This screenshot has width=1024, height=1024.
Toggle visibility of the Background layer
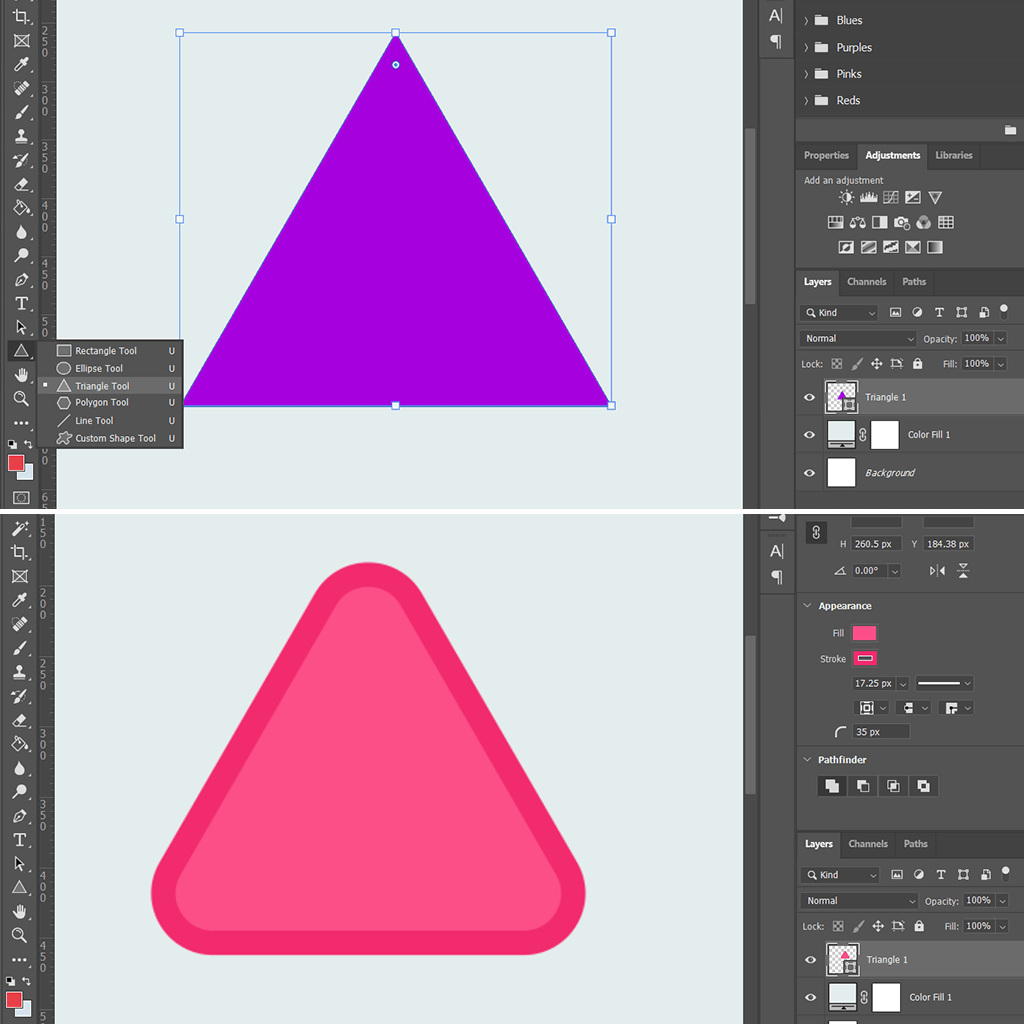(809, 473)
